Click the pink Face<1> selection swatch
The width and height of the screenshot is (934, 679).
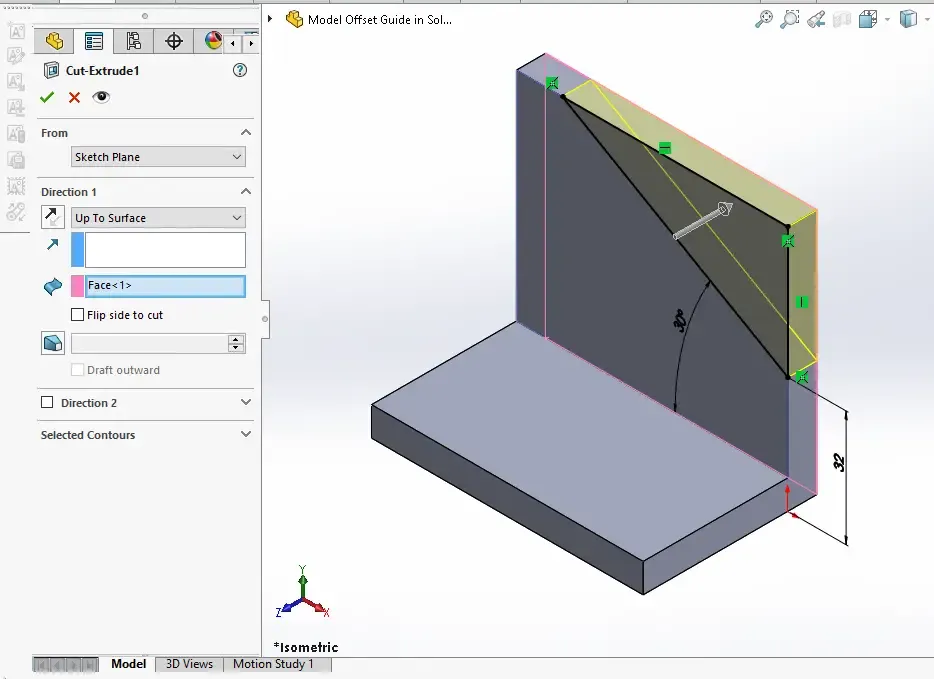pos(77,286)
